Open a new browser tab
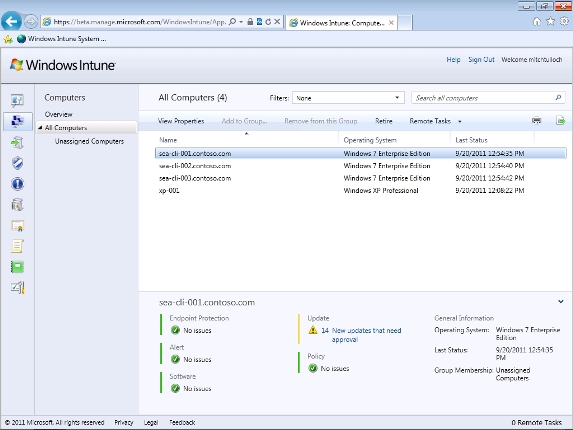 click(405, 23)
